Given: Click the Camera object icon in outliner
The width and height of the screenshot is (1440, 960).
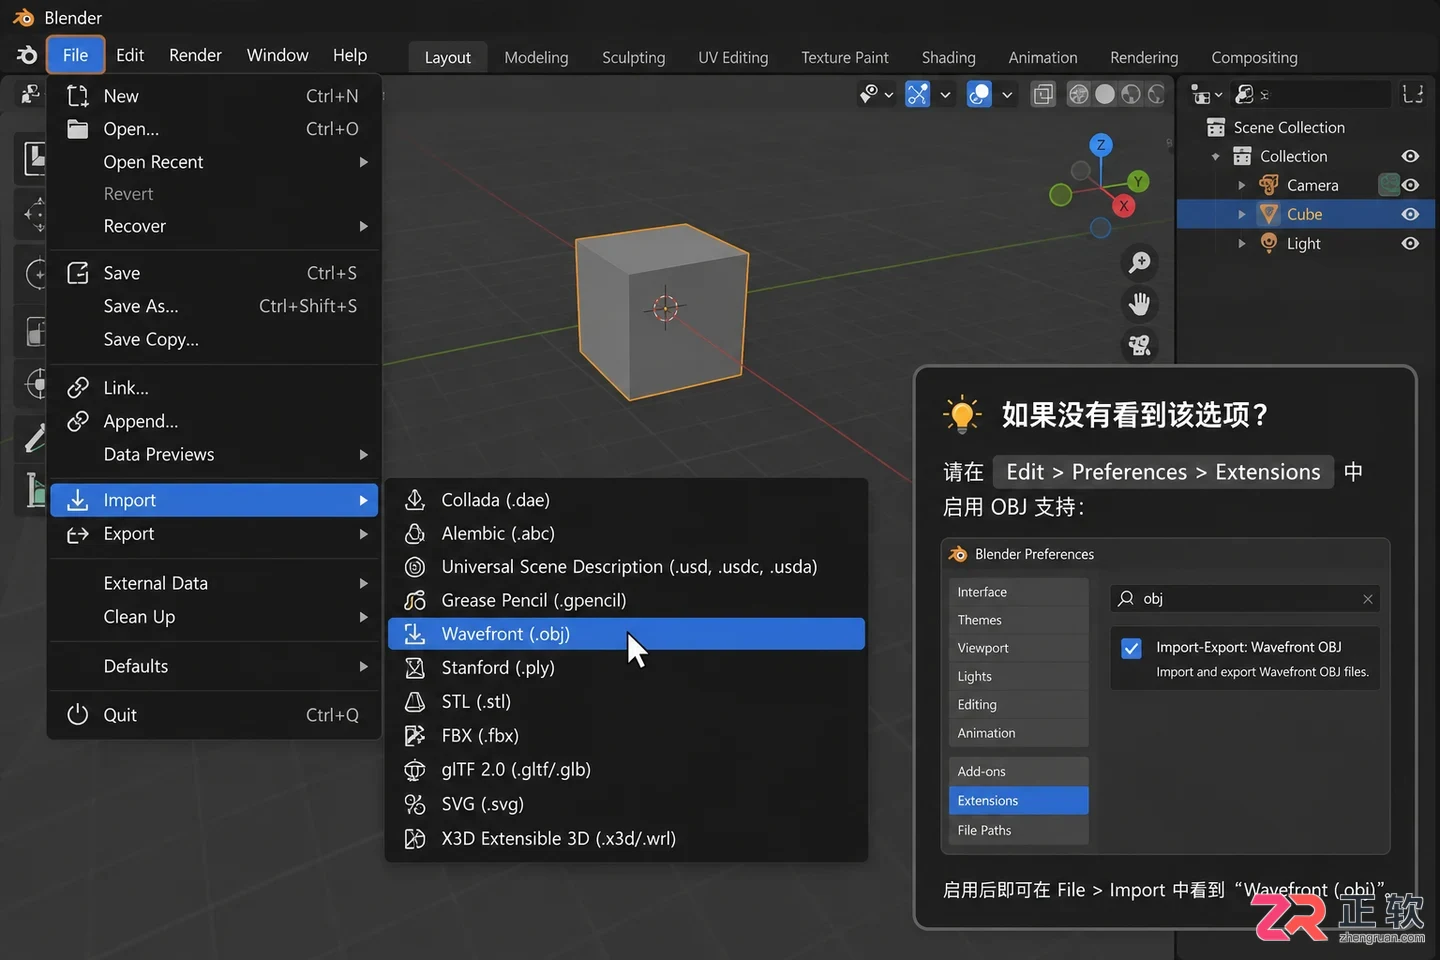Looking at the screenshot, I should (x=1269, y=185).
